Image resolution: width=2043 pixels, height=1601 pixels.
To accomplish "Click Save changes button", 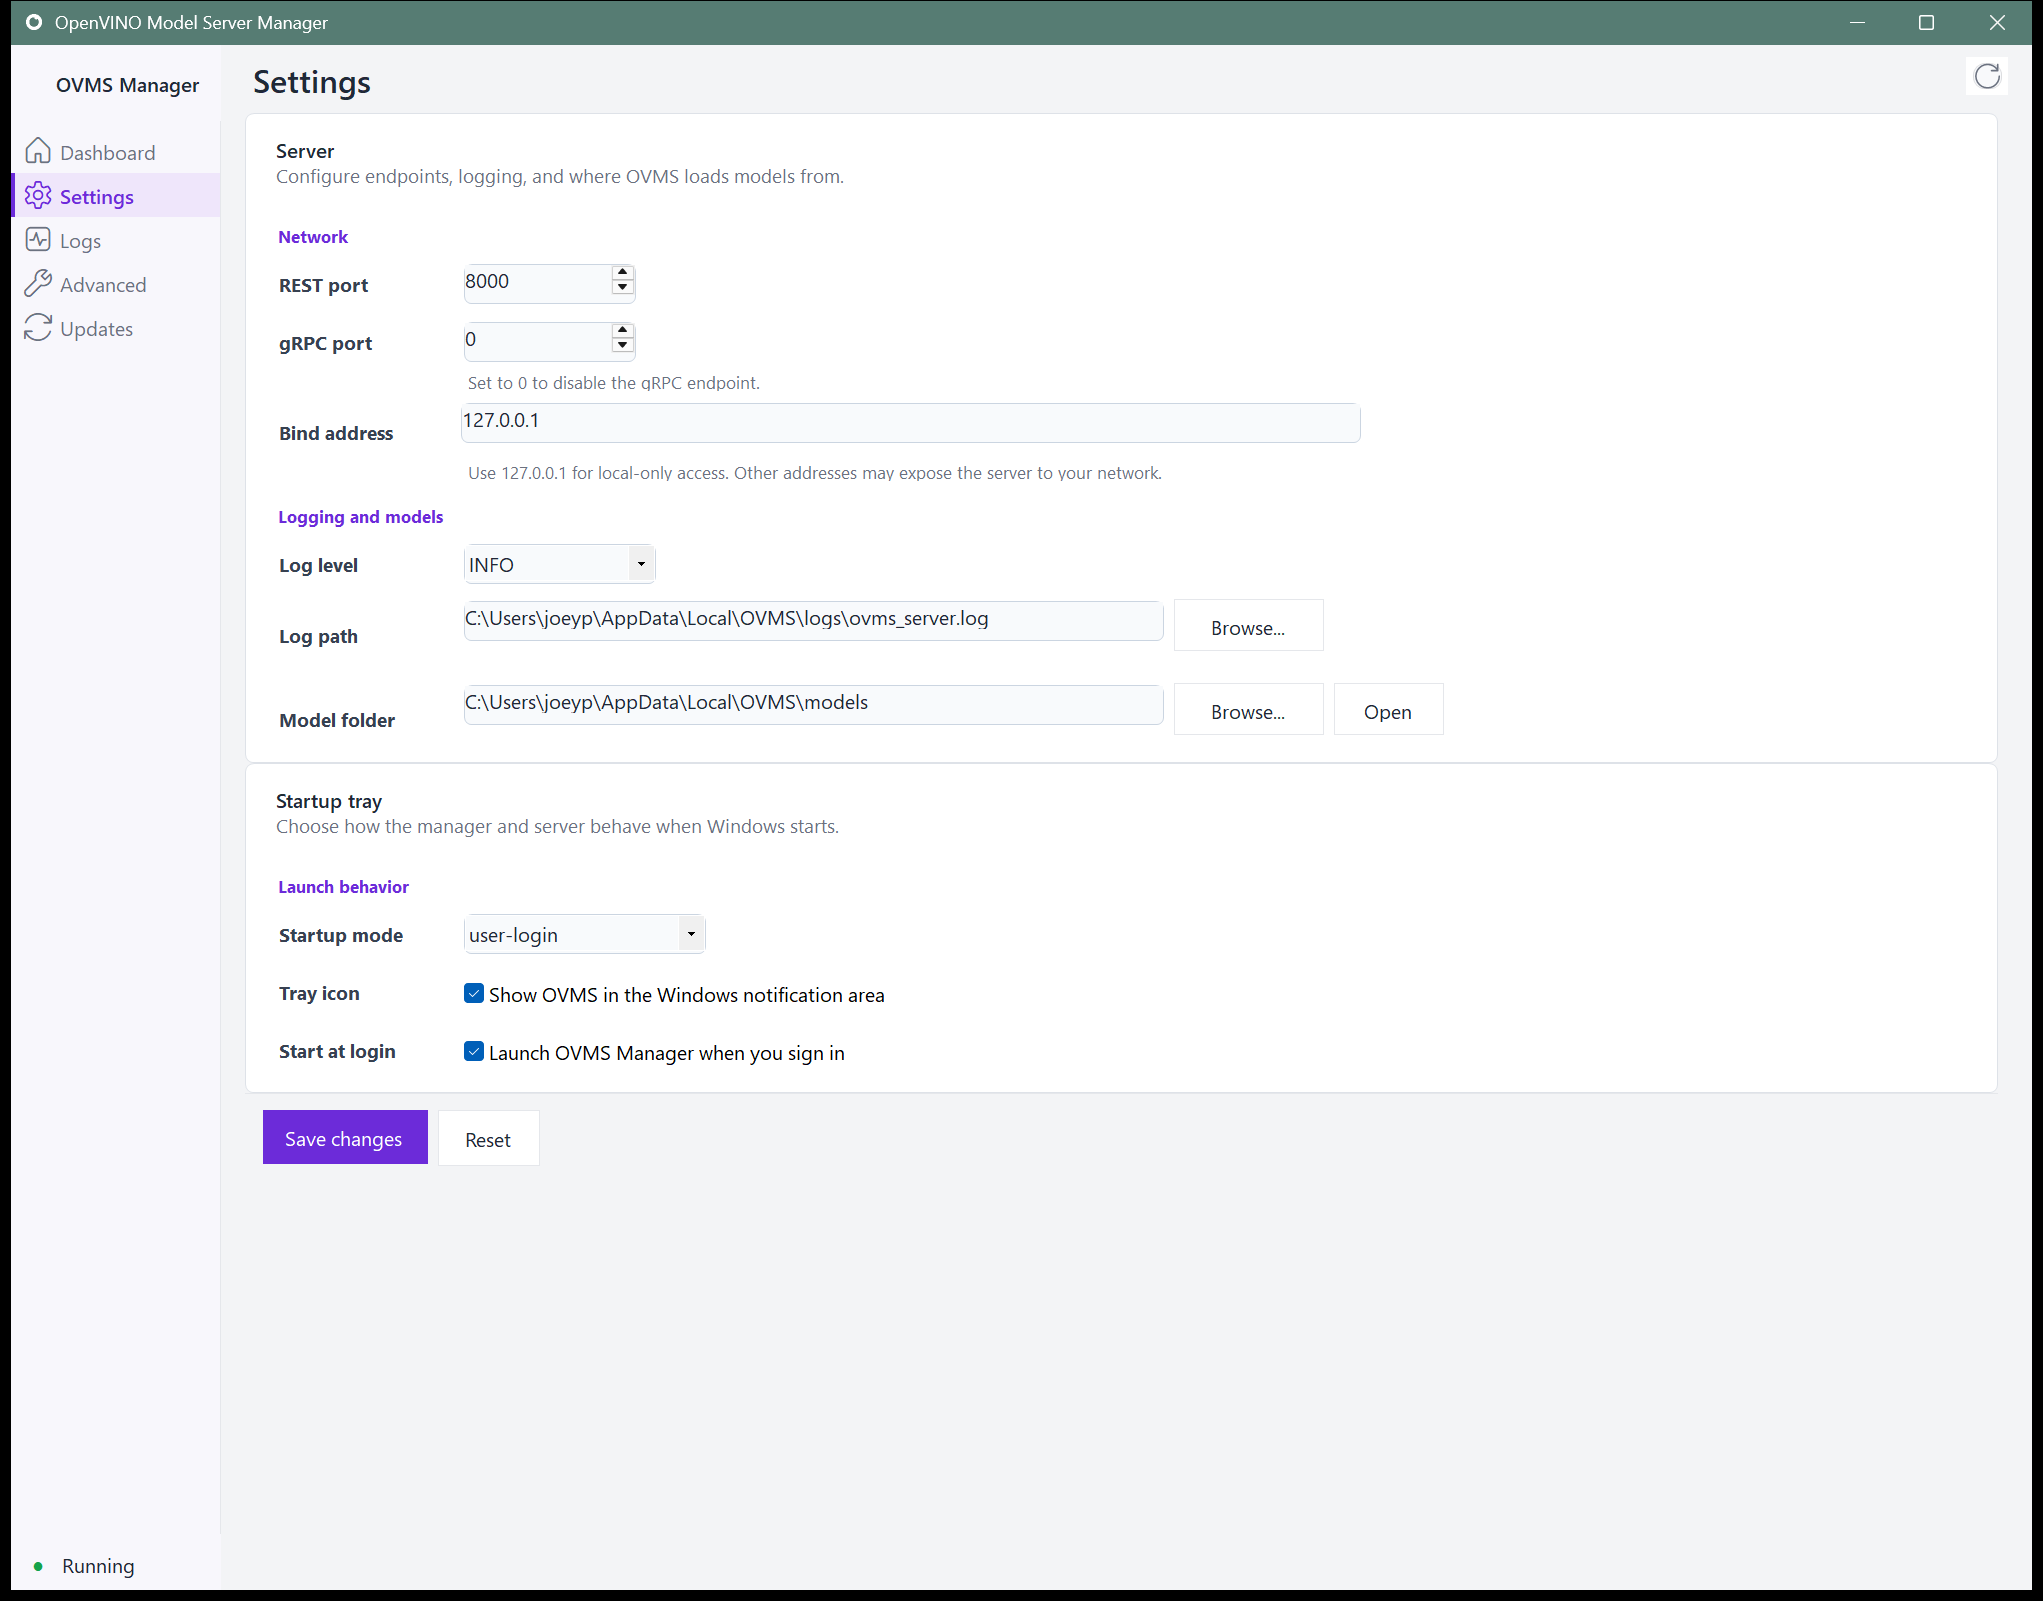I will tap(345, 1138).
